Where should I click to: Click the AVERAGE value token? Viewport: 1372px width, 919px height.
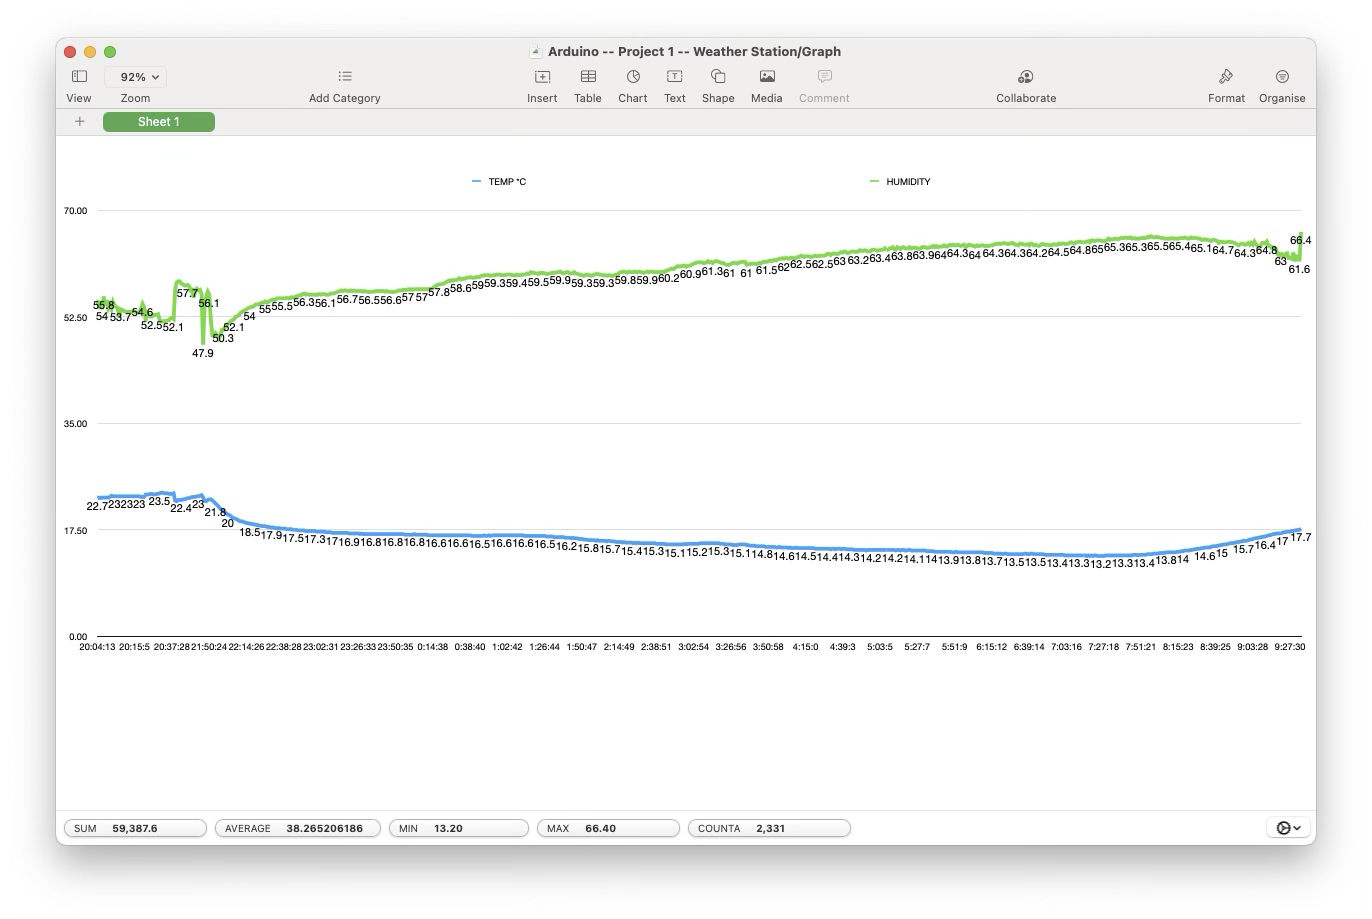tap(298, 828)
